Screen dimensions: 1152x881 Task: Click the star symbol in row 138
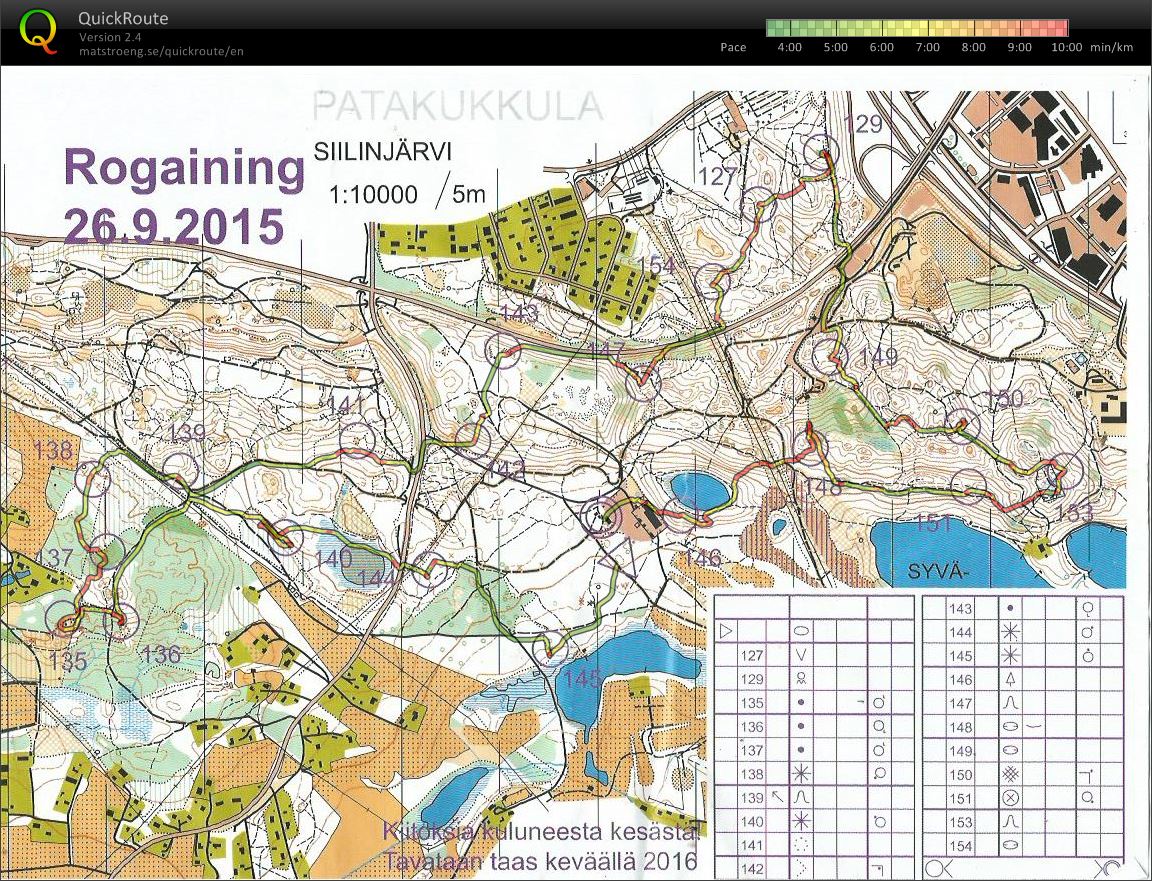point(801,773)
